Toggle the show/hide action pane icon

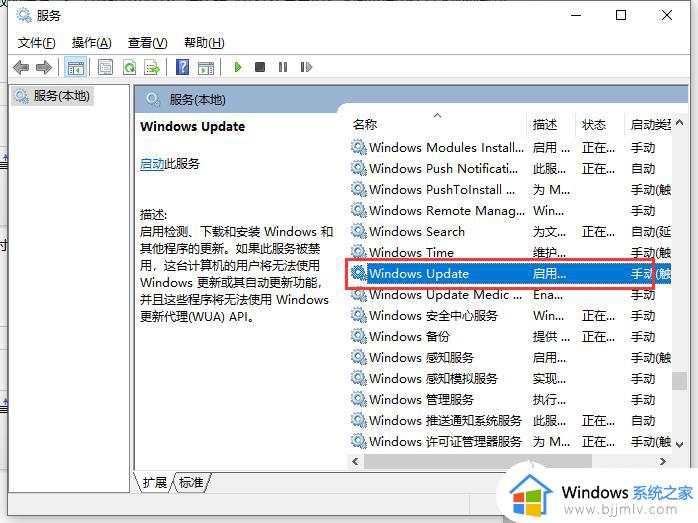click(206, 68)
